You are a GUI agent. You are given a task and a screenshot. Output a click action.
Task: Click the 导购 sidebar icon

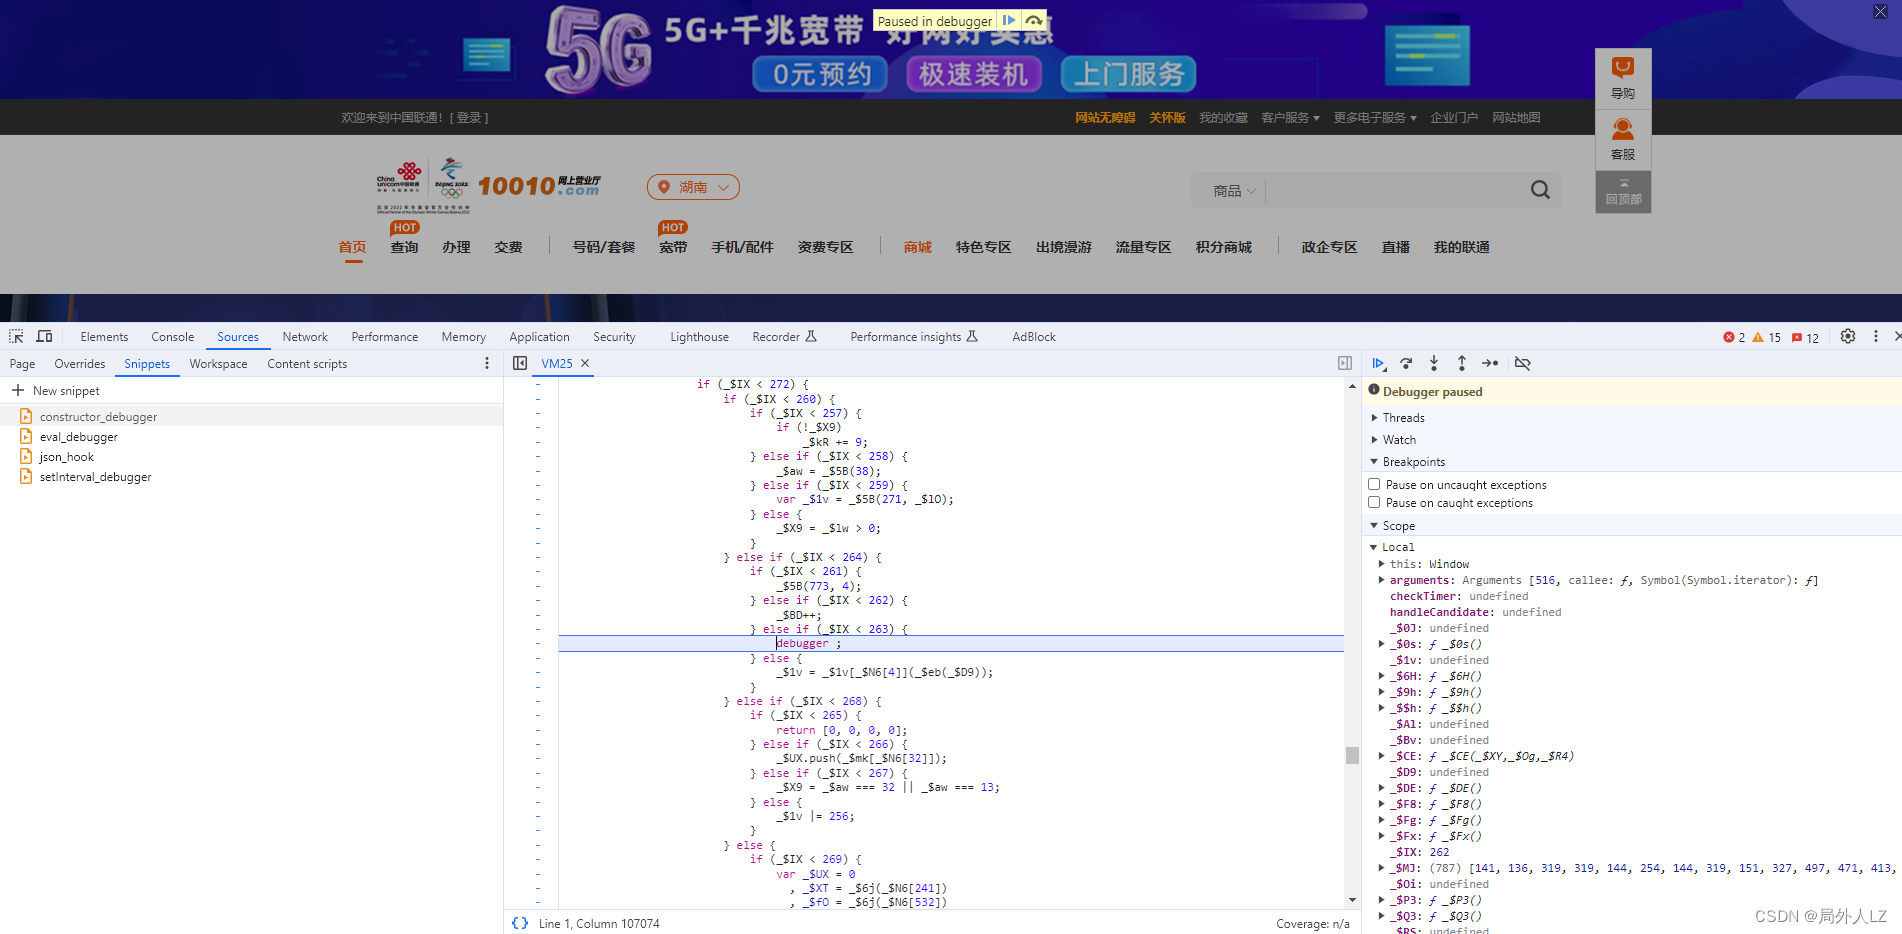click(x=1623, y=78)
